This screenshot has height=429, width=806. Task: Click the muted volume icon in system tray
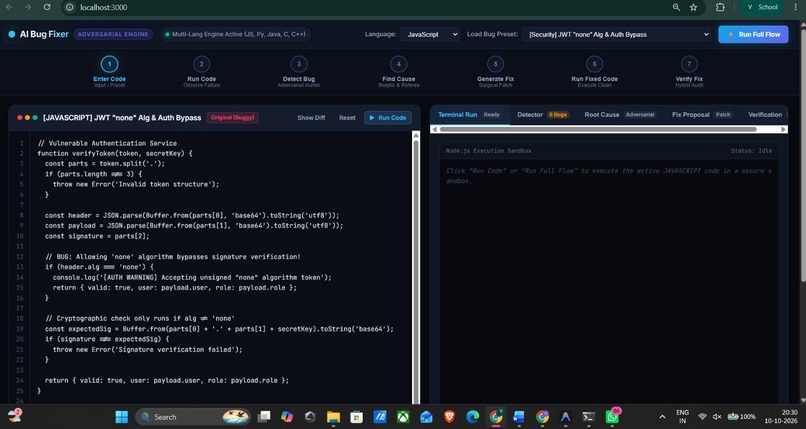pos(717,417)
